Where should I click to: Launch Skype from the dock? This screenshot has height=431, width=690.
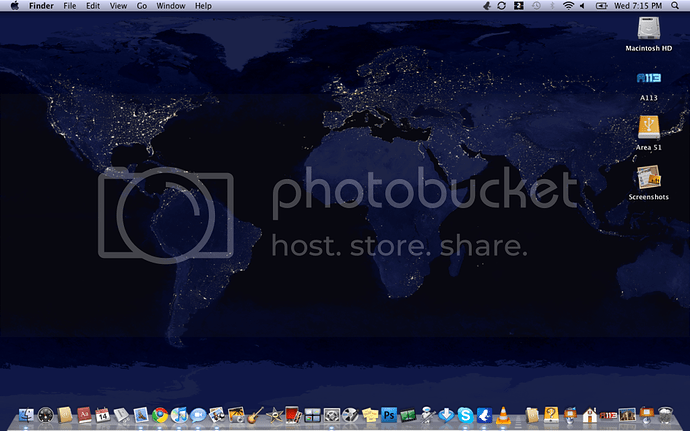click(x=465, y=414)
